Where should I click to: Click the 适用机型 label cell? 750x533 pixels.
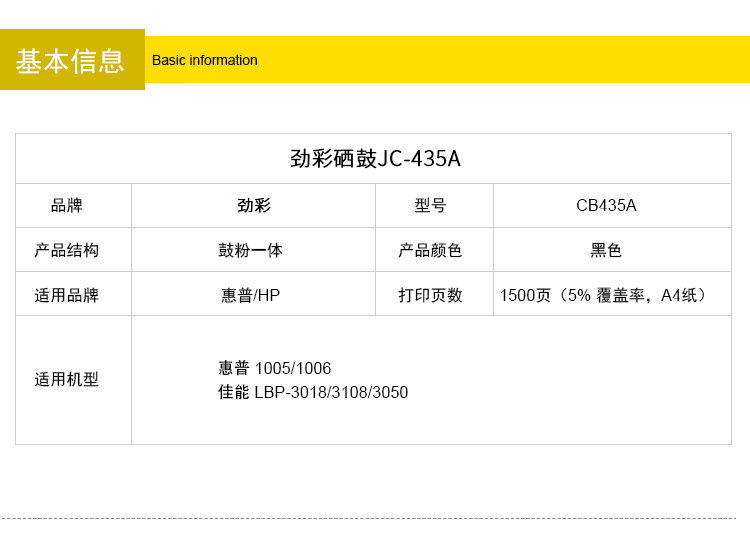point(67,380)
